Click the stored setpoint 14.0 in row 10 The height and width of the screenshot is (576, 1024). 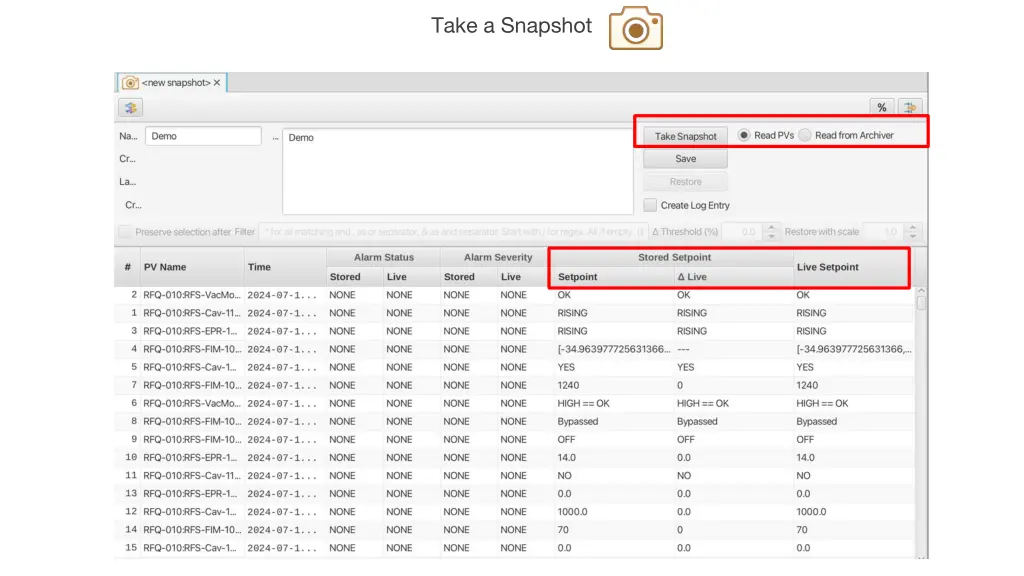pyautogui.click(x=566, y=458)
